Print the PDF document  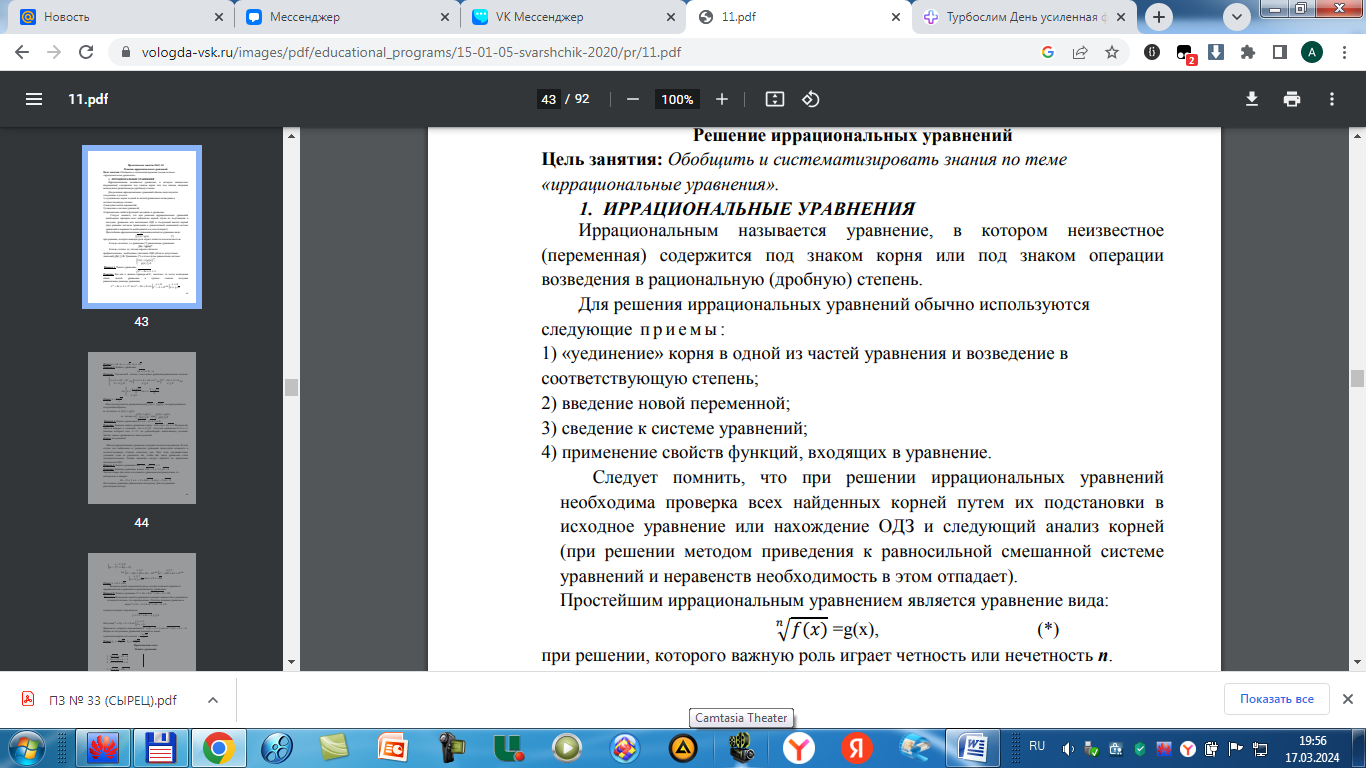tap(1292, 99)
